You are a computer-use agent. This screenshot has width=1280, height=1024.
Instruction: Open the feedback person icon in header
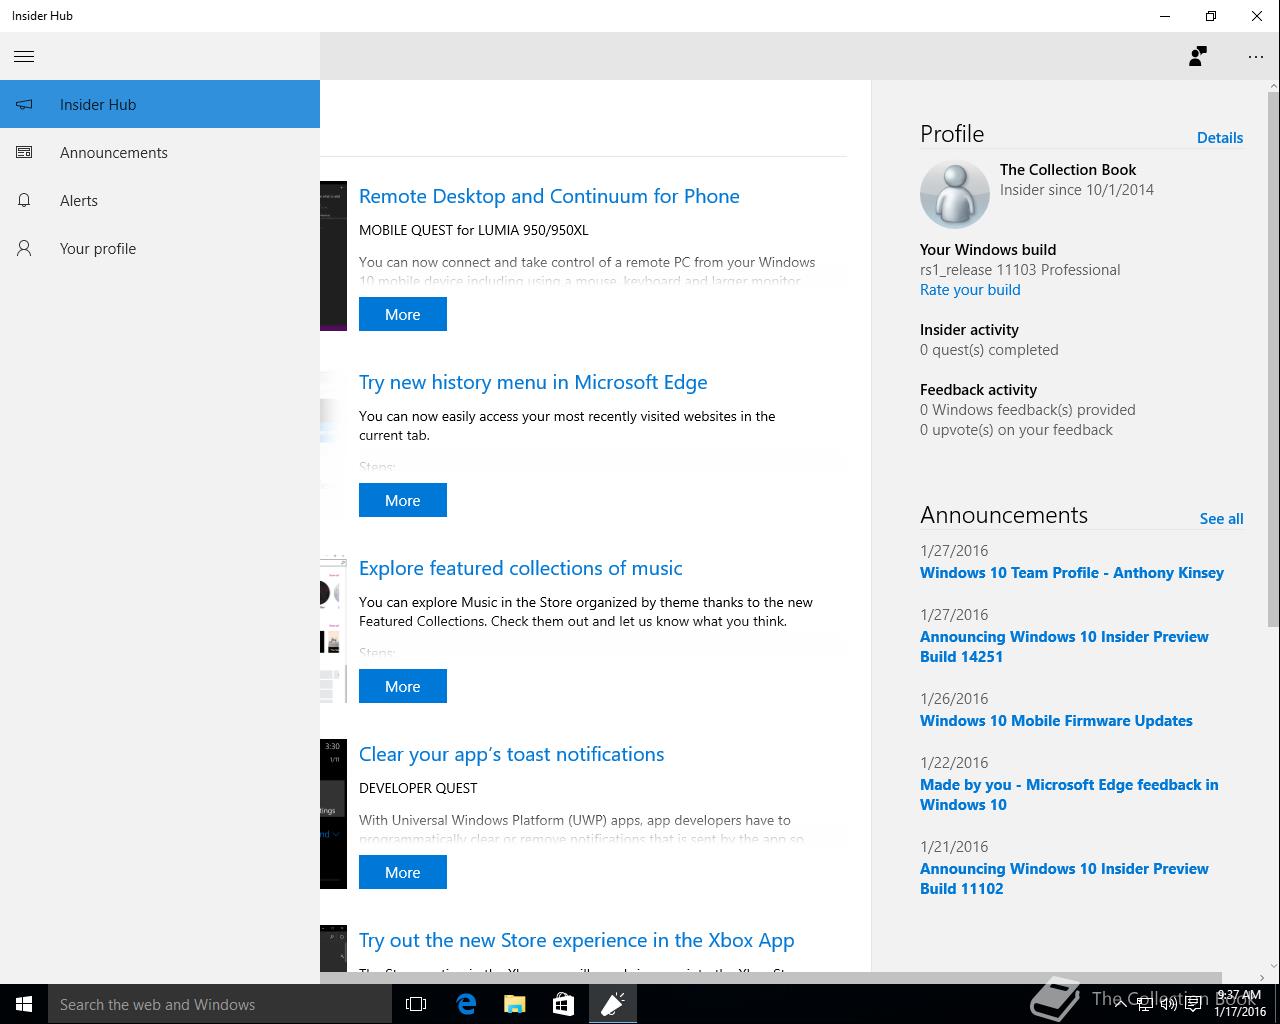pos(1198,56)
